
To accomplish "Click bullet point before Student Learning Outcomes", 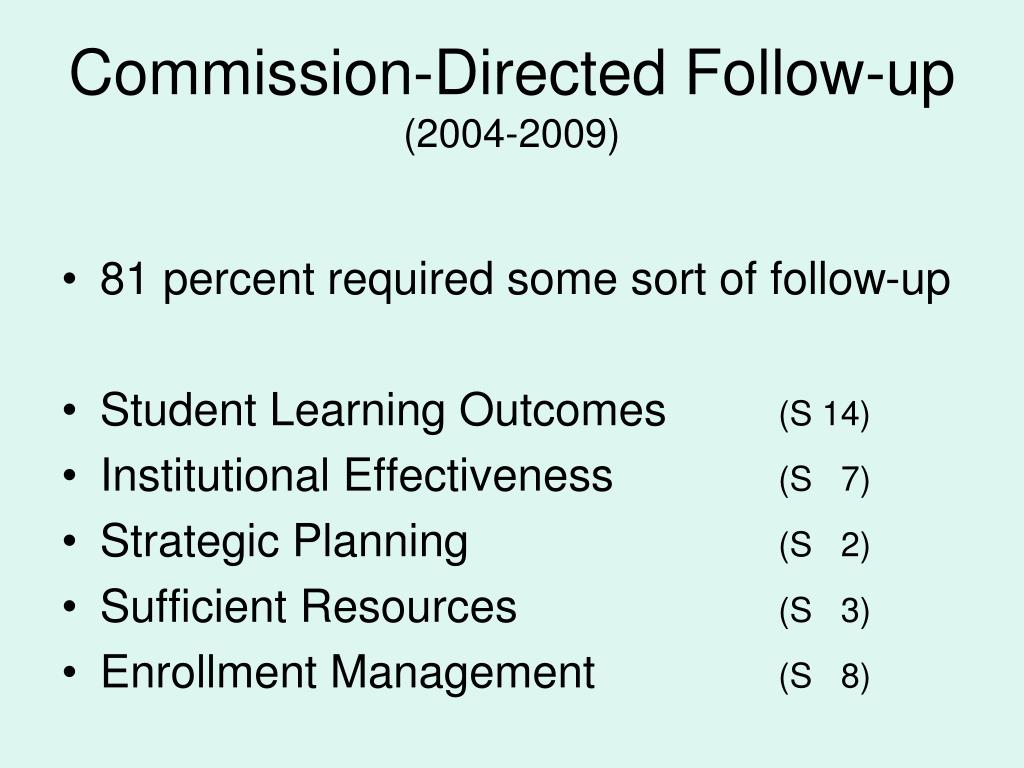I will coord(70,411).
